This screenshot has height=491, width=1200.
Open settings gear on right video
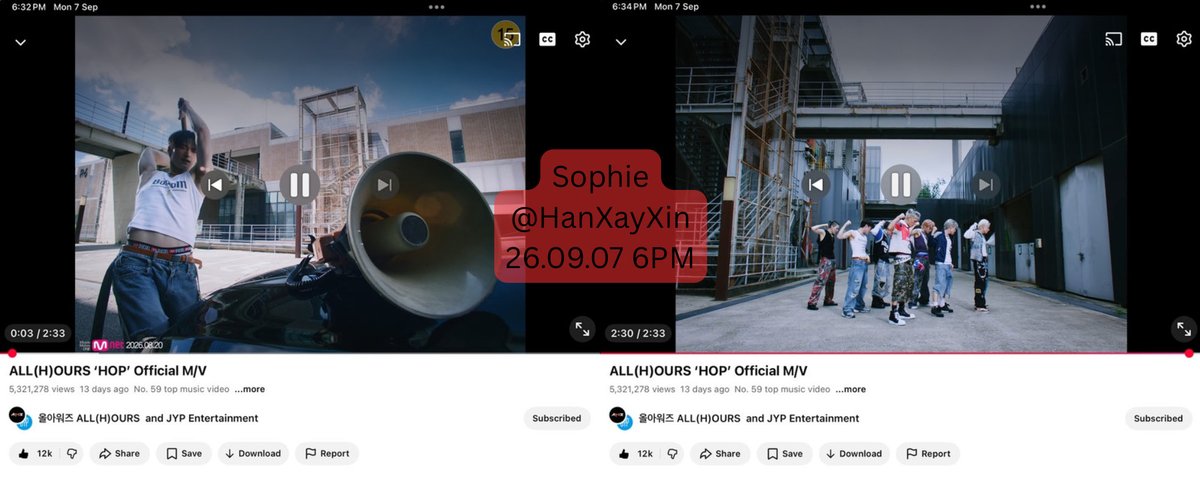[1184, 39]
